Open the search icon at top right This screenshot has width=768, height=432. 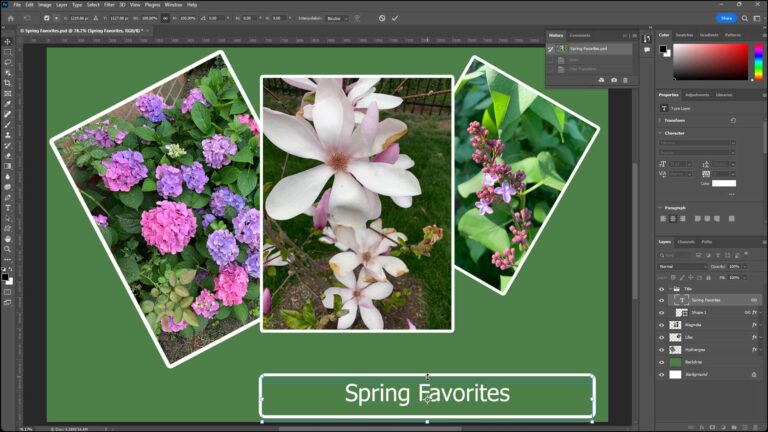[744, 18]
